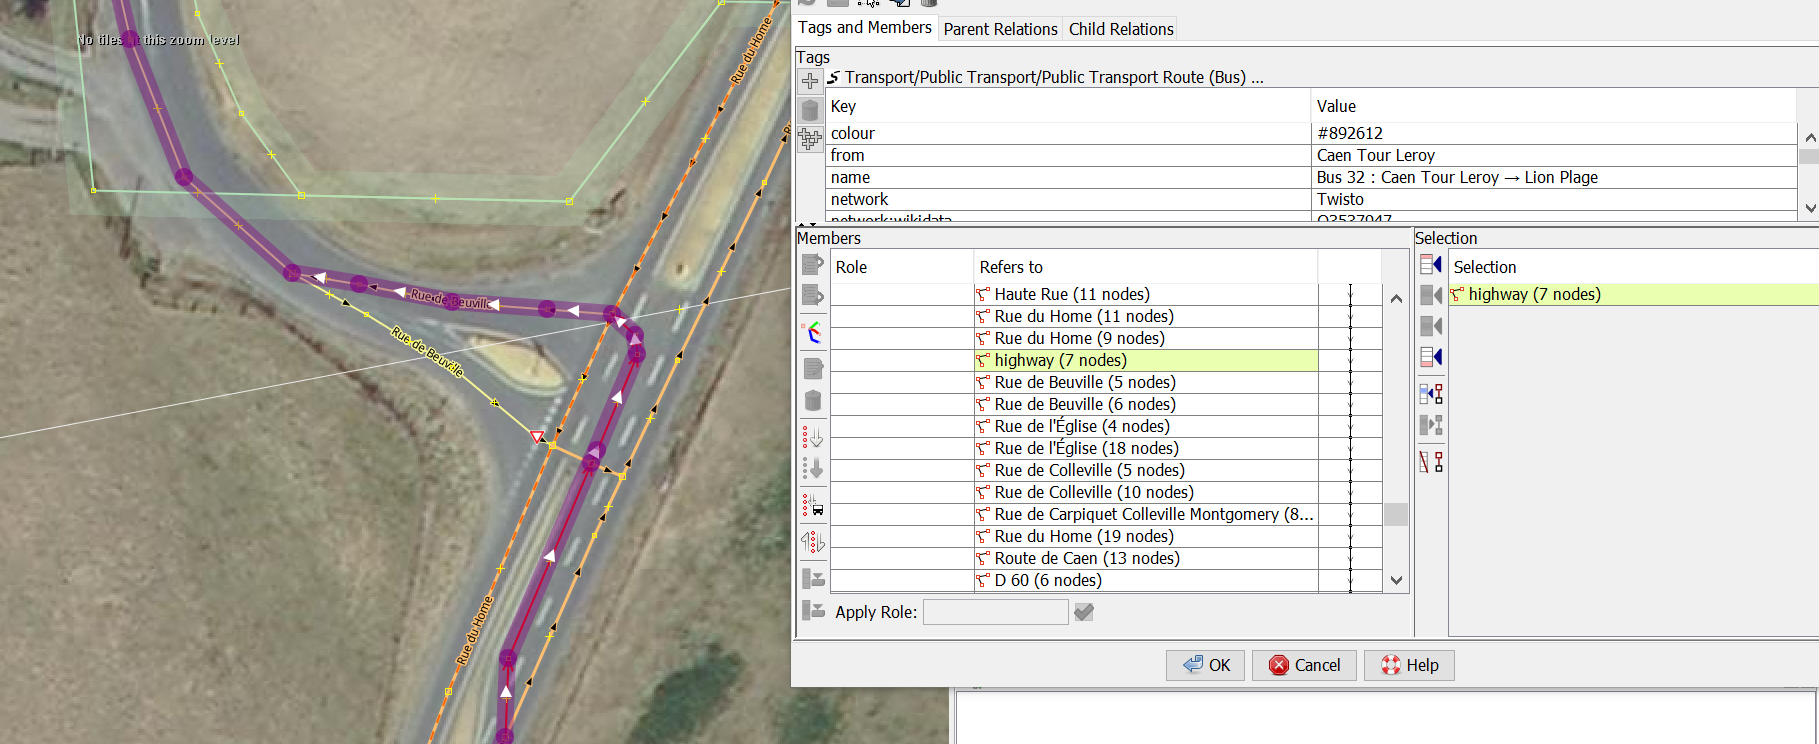This screenshot has height=744, width=1819.
Task: Select the Bus 32 name value cell
Action: tap(1554, 177)
